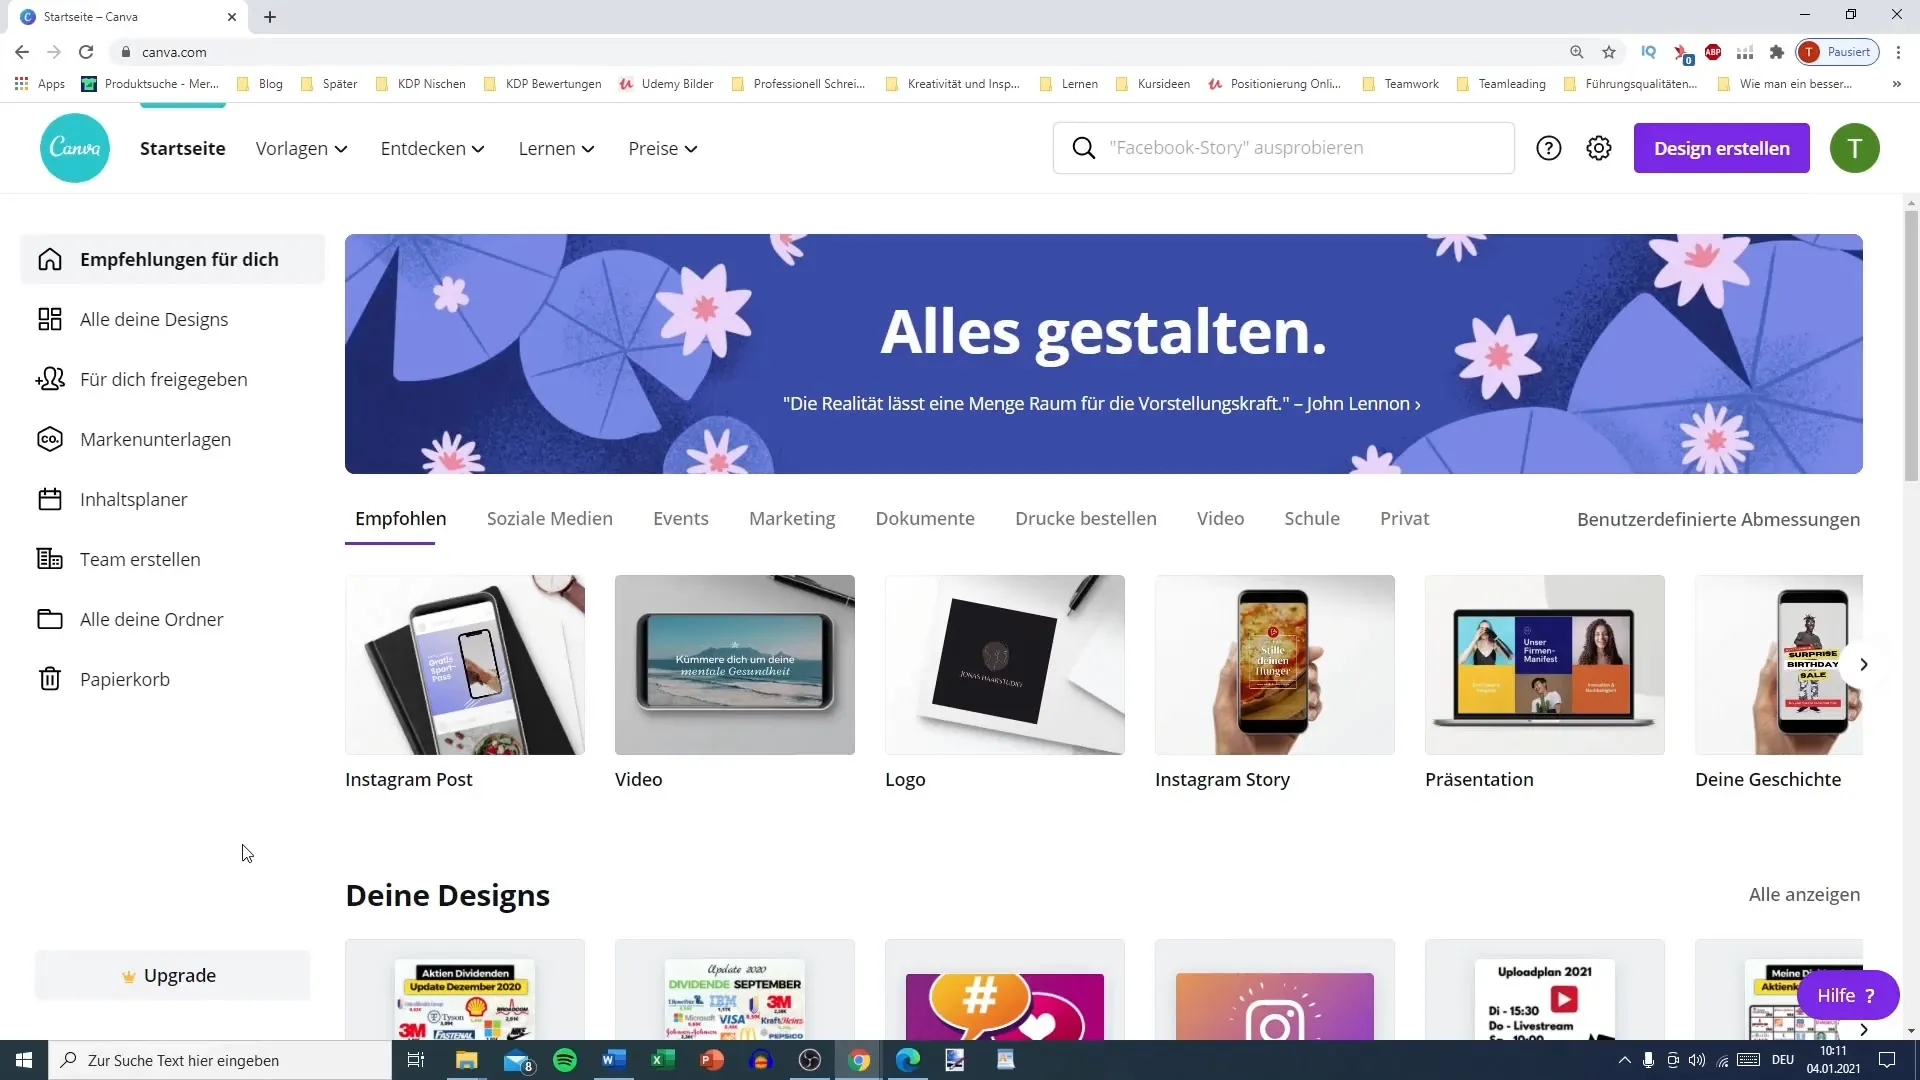Open PowerPoint from the taskbar

click(712, 1060)
